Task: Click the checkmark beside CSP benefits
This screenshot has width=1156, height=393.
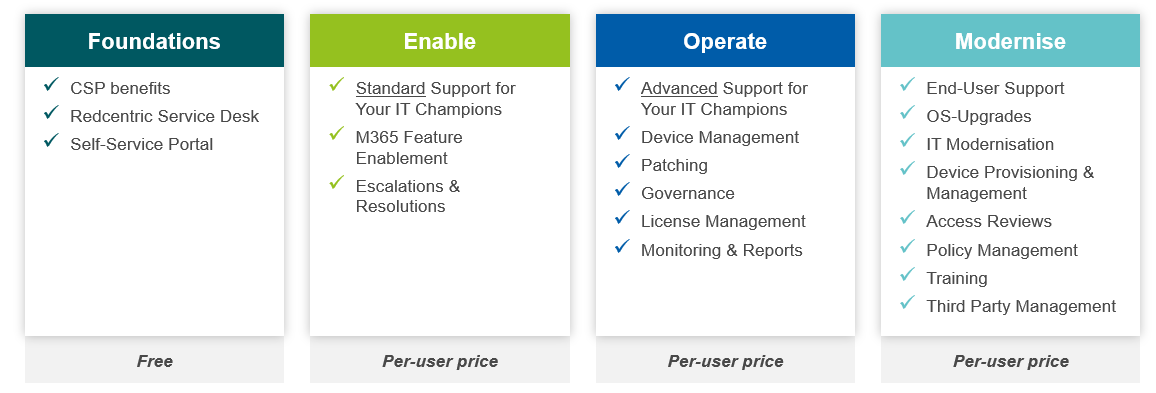Action: (51, 85)
